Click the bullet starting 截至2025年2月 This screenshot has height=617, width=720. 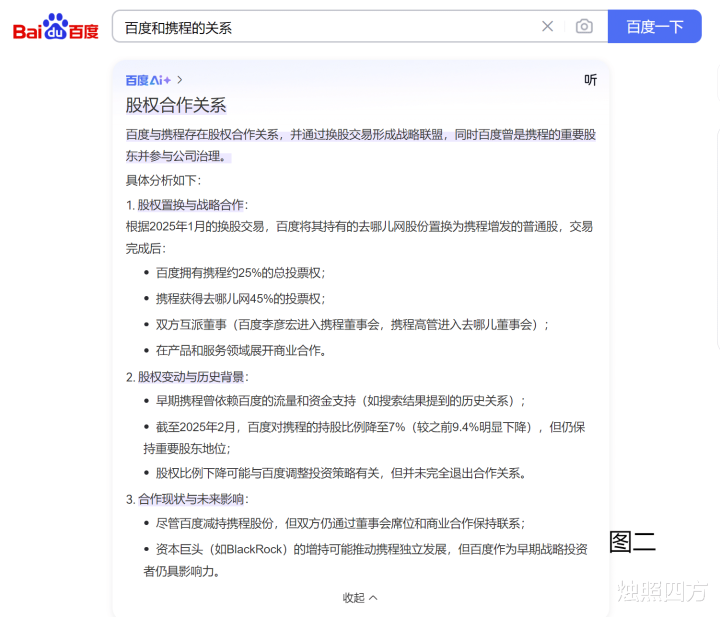364,438
